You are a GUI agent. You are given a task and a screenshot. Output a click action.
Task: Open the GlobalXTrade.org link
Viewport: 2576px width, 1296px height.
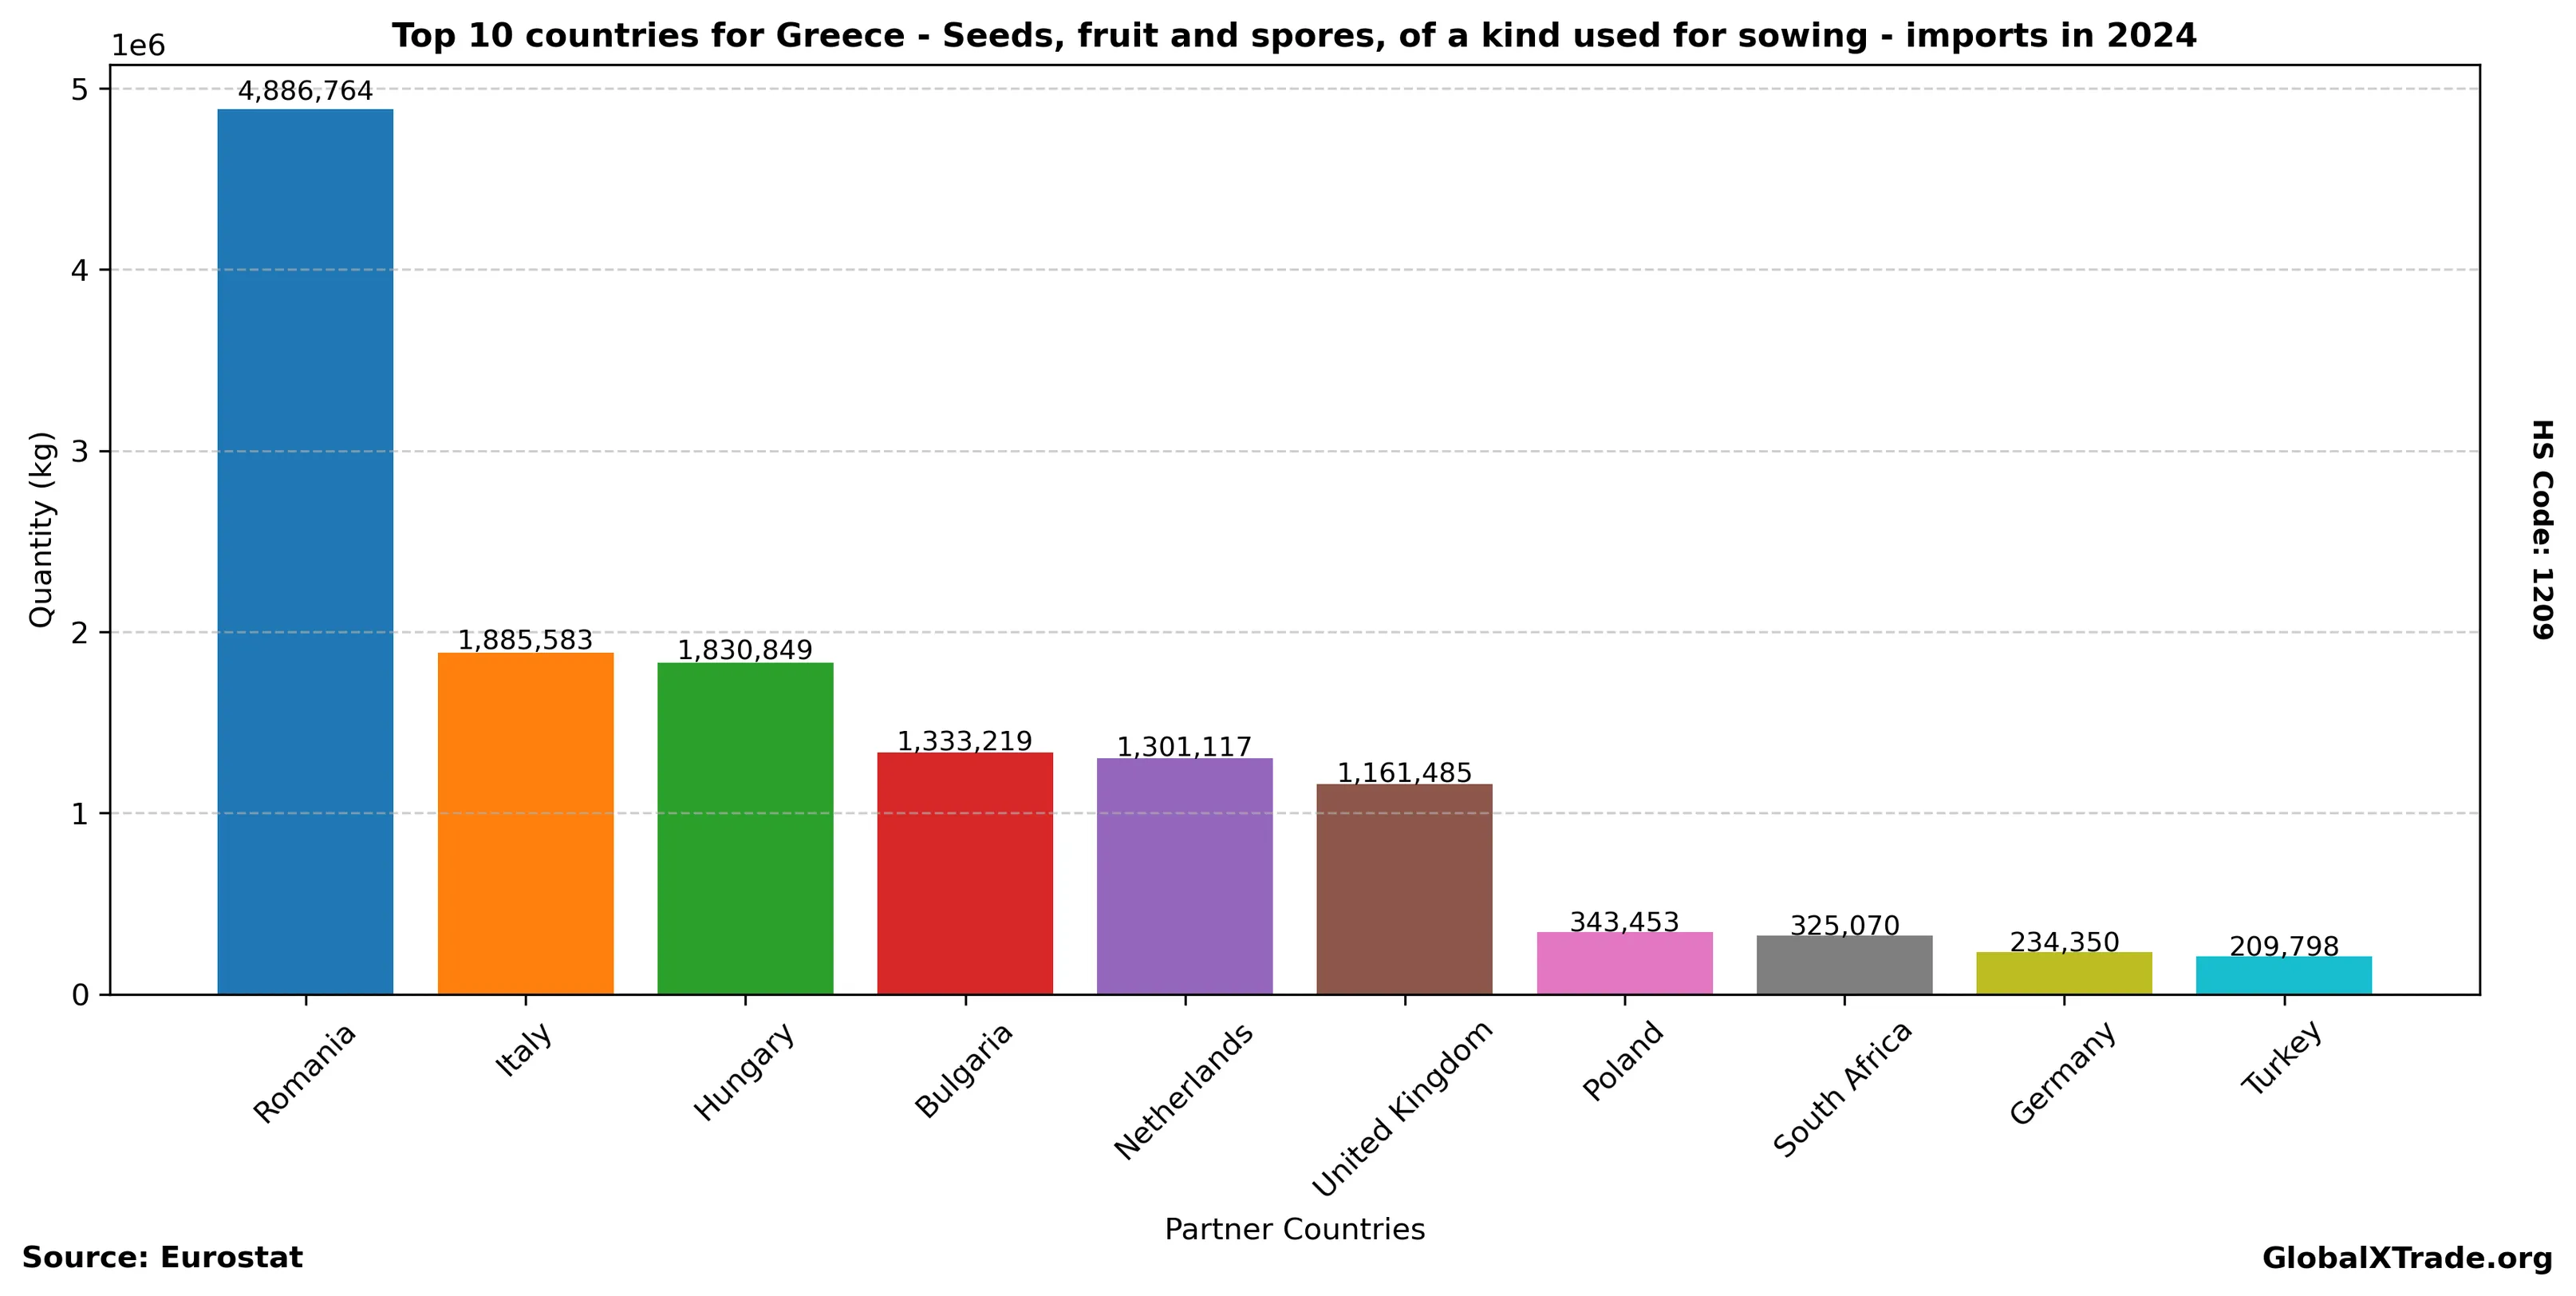coord(2407,1258)
